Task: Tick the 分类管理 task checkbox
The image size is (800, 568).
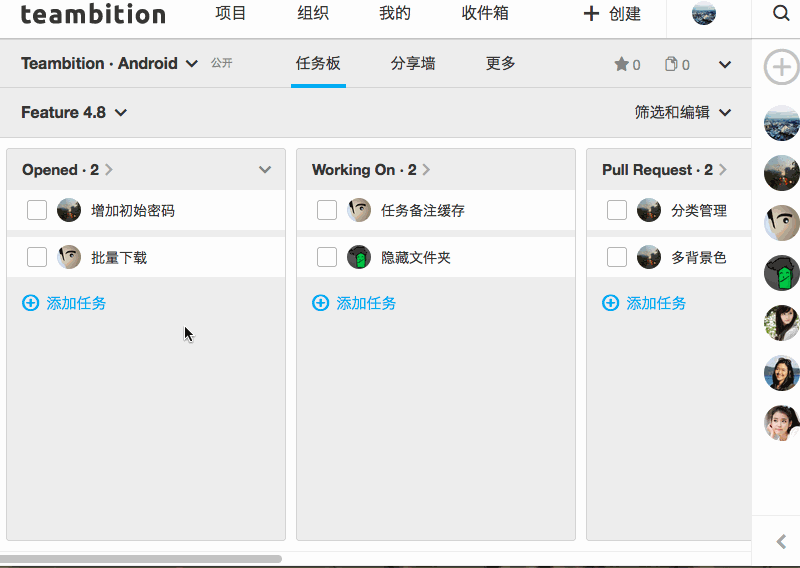Action: pyautogui.click(x=617, y=210)
